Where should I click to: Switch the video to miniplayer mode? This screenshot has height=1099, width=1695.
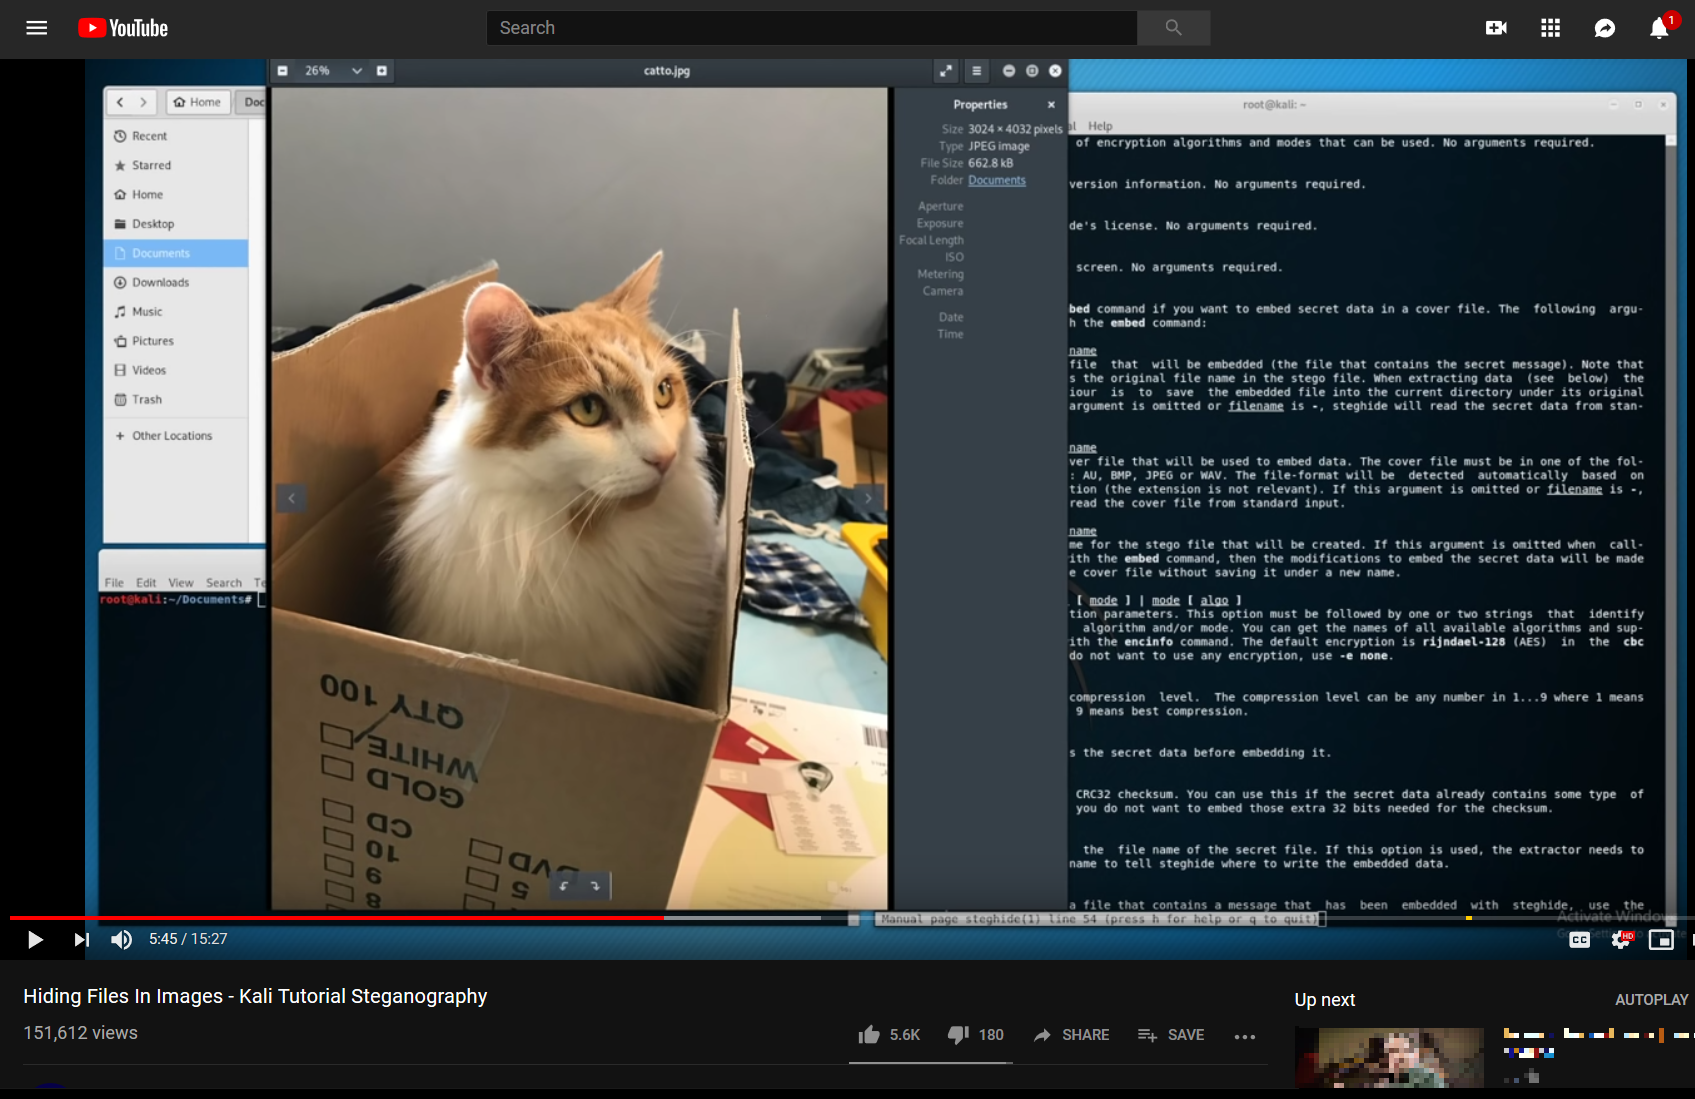pyautogui.click(x=1661, y=940)
